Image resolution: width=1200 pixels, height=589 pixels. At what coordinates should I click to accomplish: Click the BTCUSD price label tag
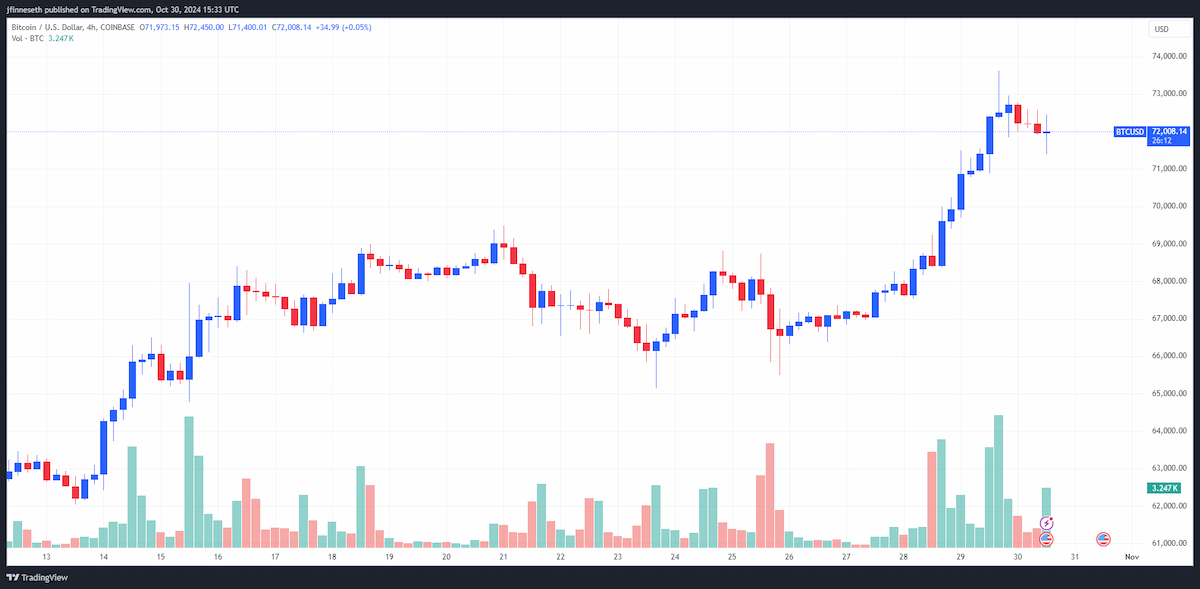click(x=1130, y=131)
